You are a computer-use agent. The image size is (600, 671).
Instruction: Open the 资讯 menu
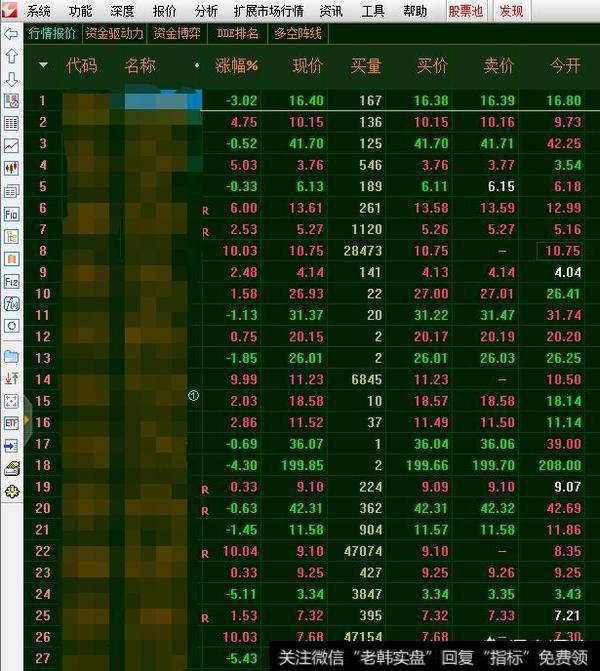tap(331, 11)
